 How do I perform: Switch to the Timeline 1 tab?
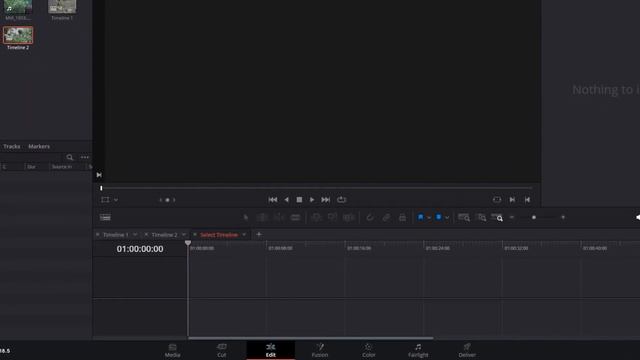tap(116, 235)
